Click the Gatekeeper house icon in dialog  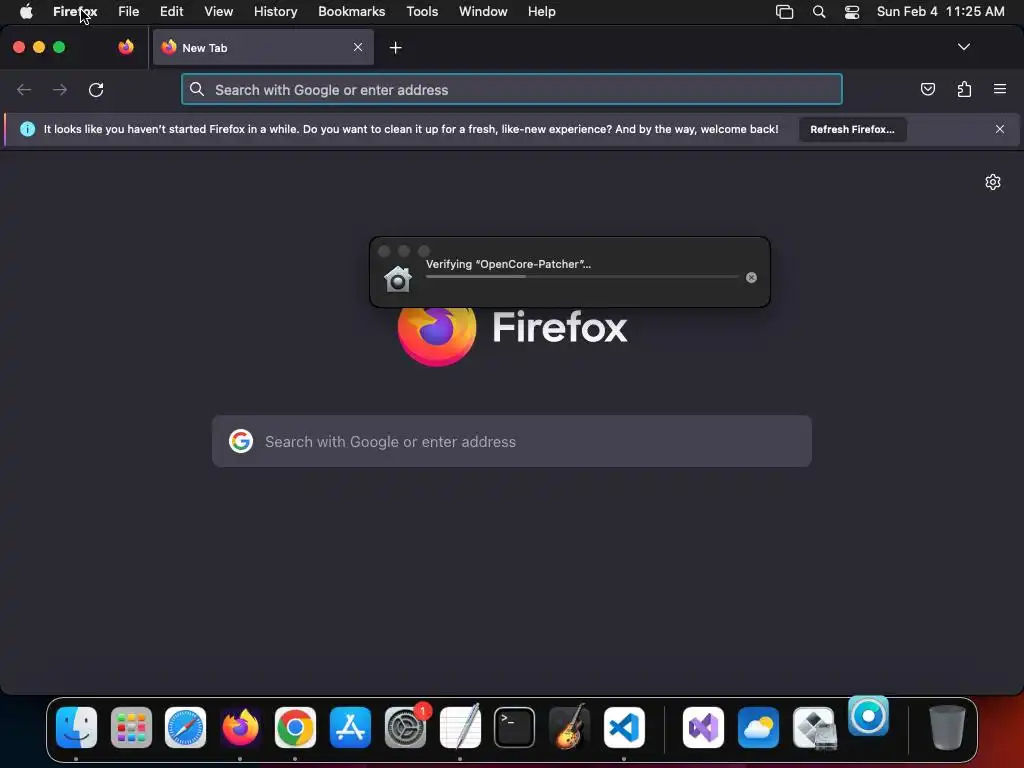pos(398,279)
